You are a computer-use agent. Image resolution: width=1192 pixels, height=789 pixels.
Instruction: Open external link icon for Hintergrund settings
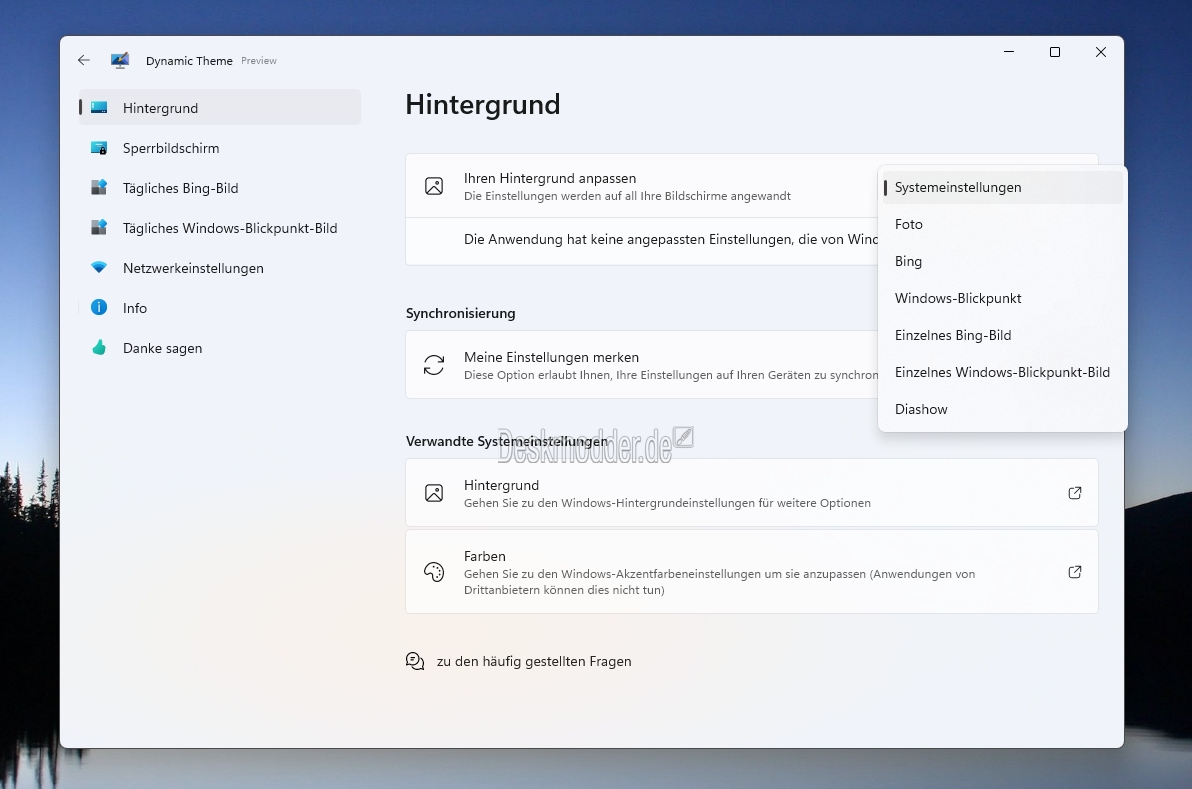(1075, 493)
